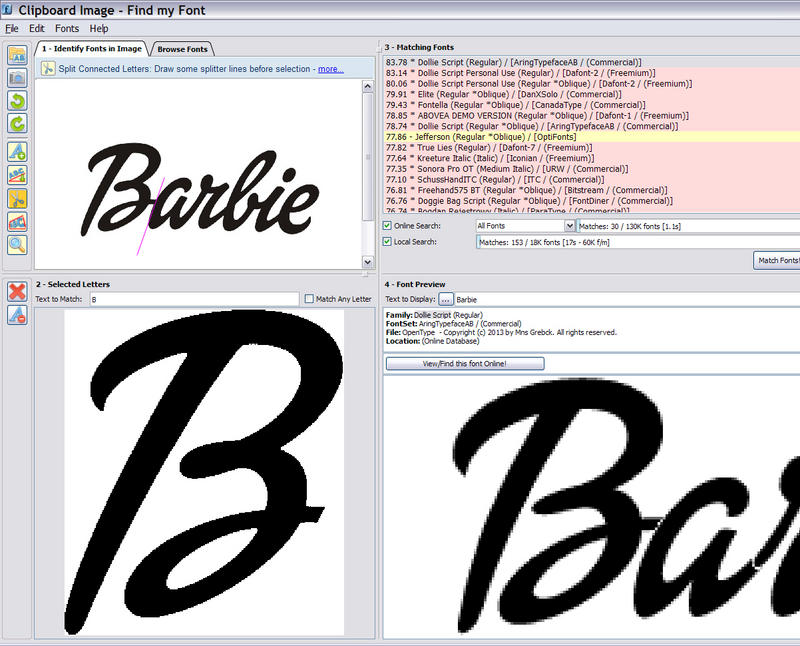
Task: Click the image panel scrollbar down arrow
Action: point(367,262)
